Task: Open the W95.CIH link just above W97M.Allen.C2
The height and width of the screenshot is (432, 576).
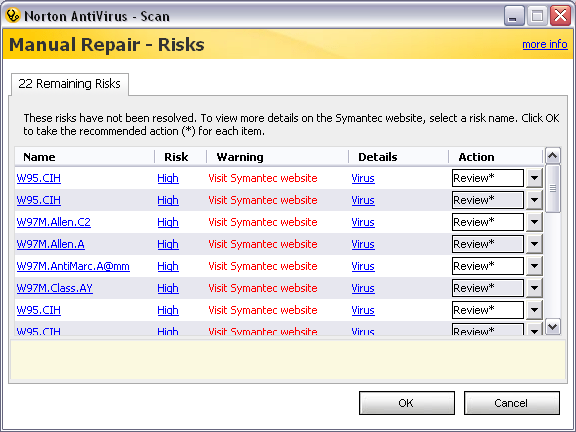Action: (x=39, y=200)
